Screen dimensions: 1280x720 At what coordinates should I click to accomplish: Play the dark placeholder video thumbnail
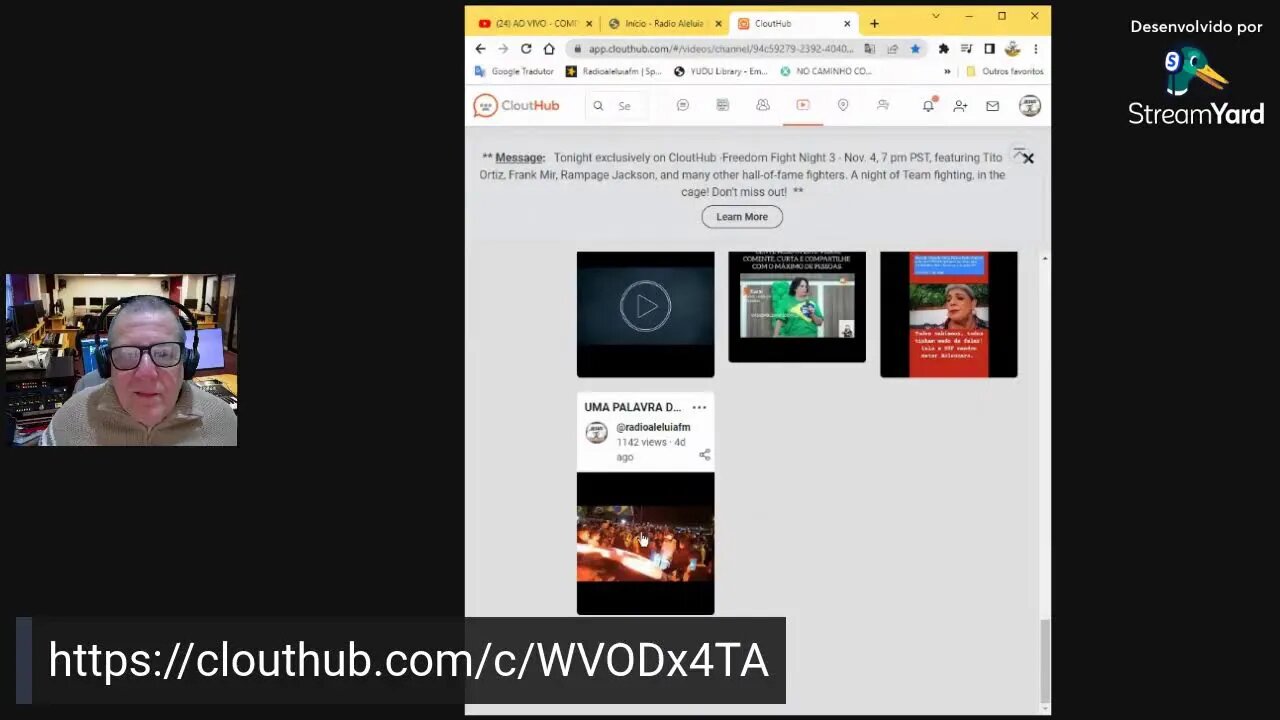646,314
